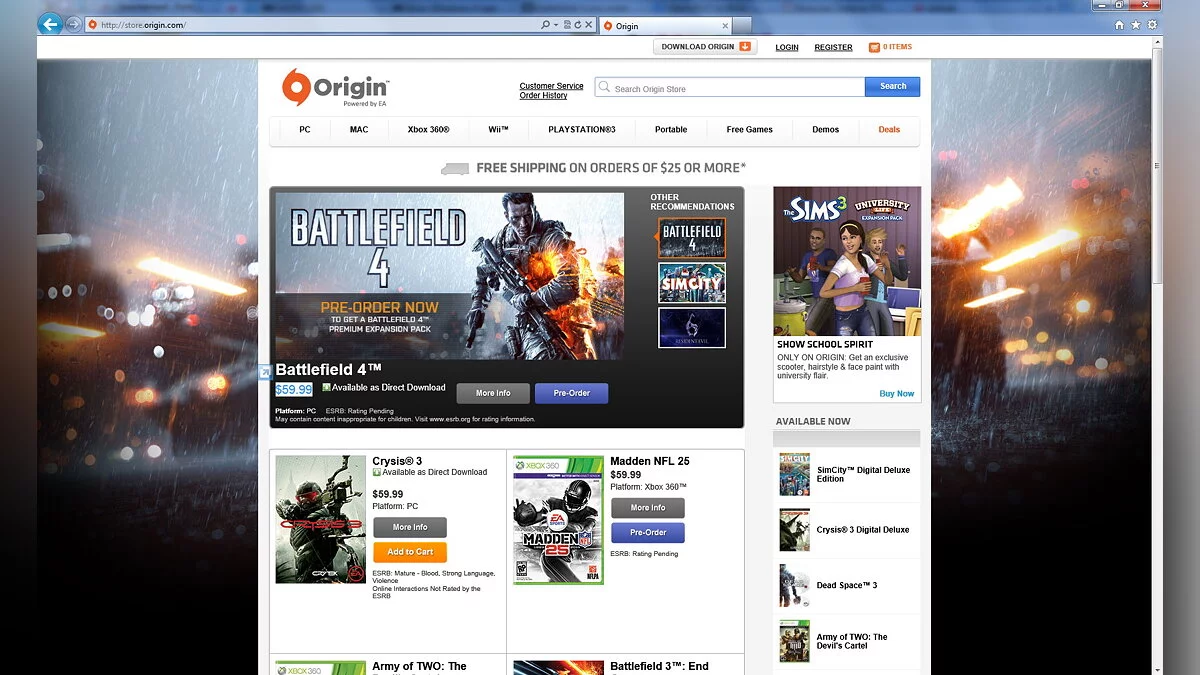Open the Order History link
Image resolution: width=1200 pixels, height=675 pixels.
pyautogui.click(x=543, y=96)
